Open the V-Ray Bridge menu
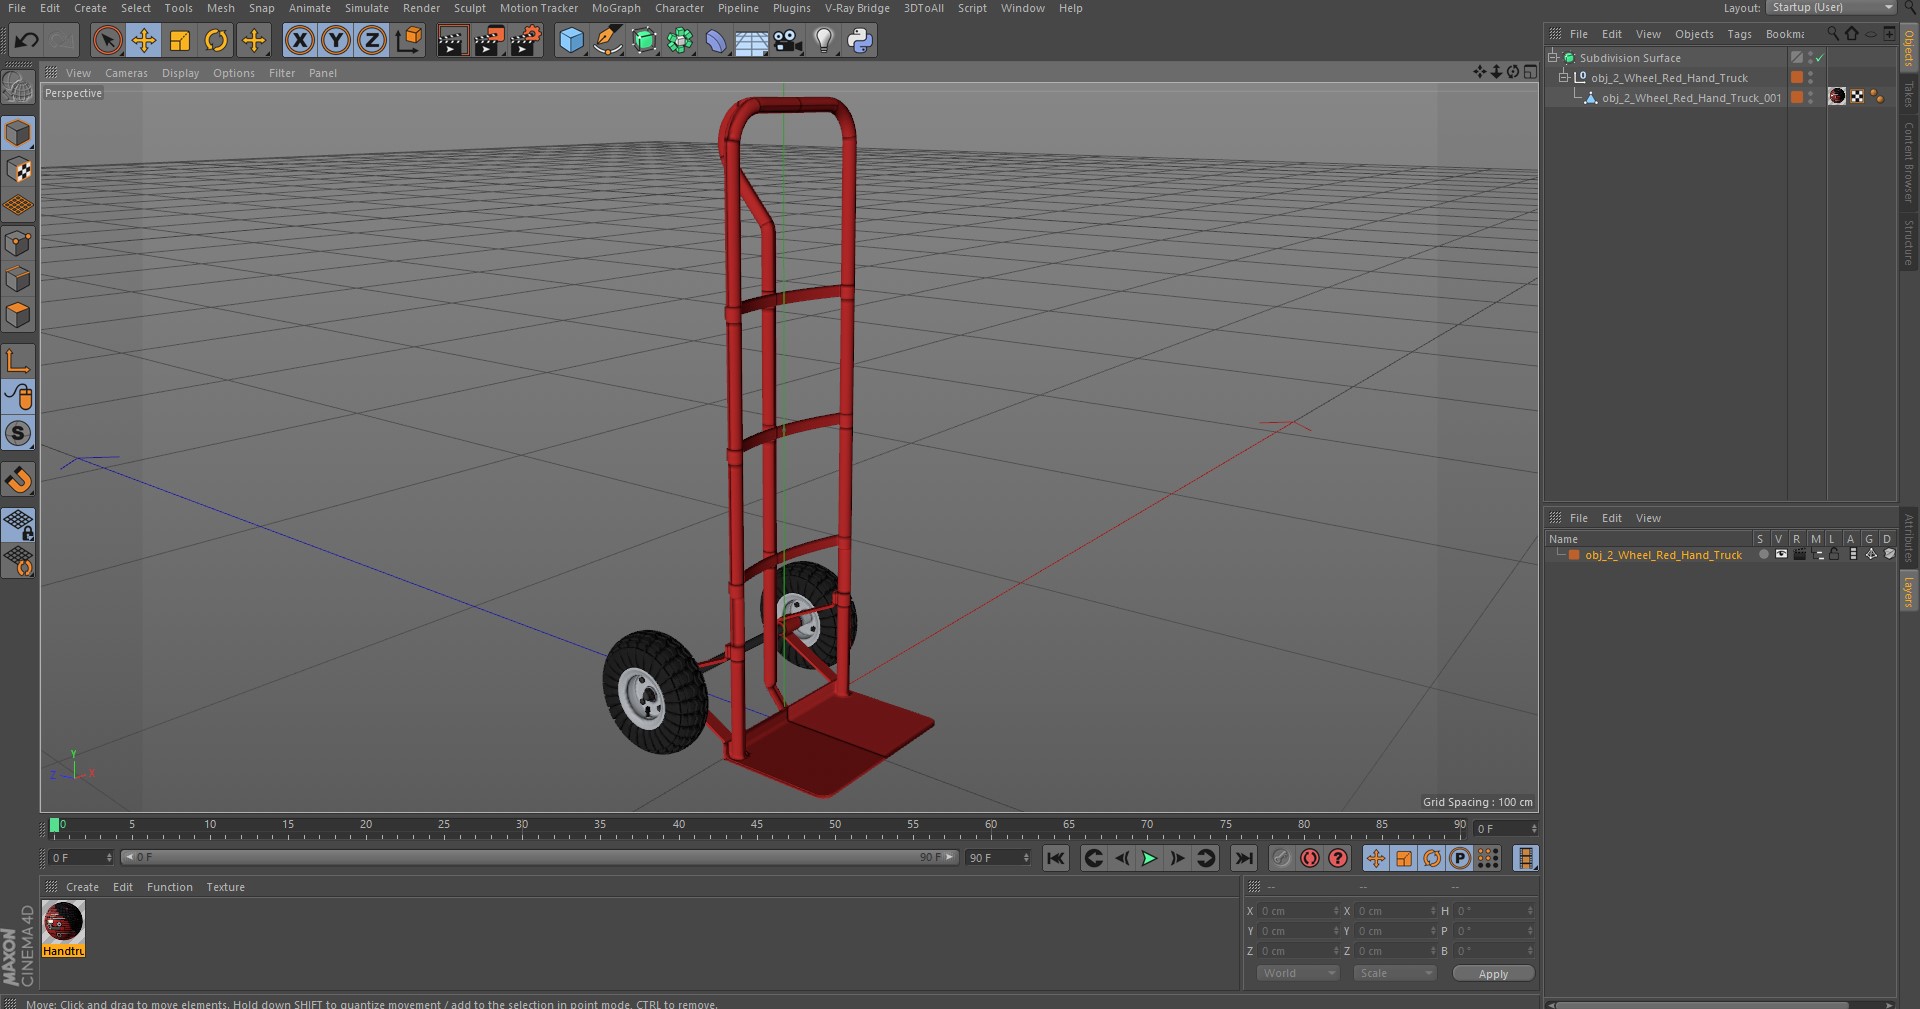This screenshot has width=1920, height=1009. tap(857, 8)
